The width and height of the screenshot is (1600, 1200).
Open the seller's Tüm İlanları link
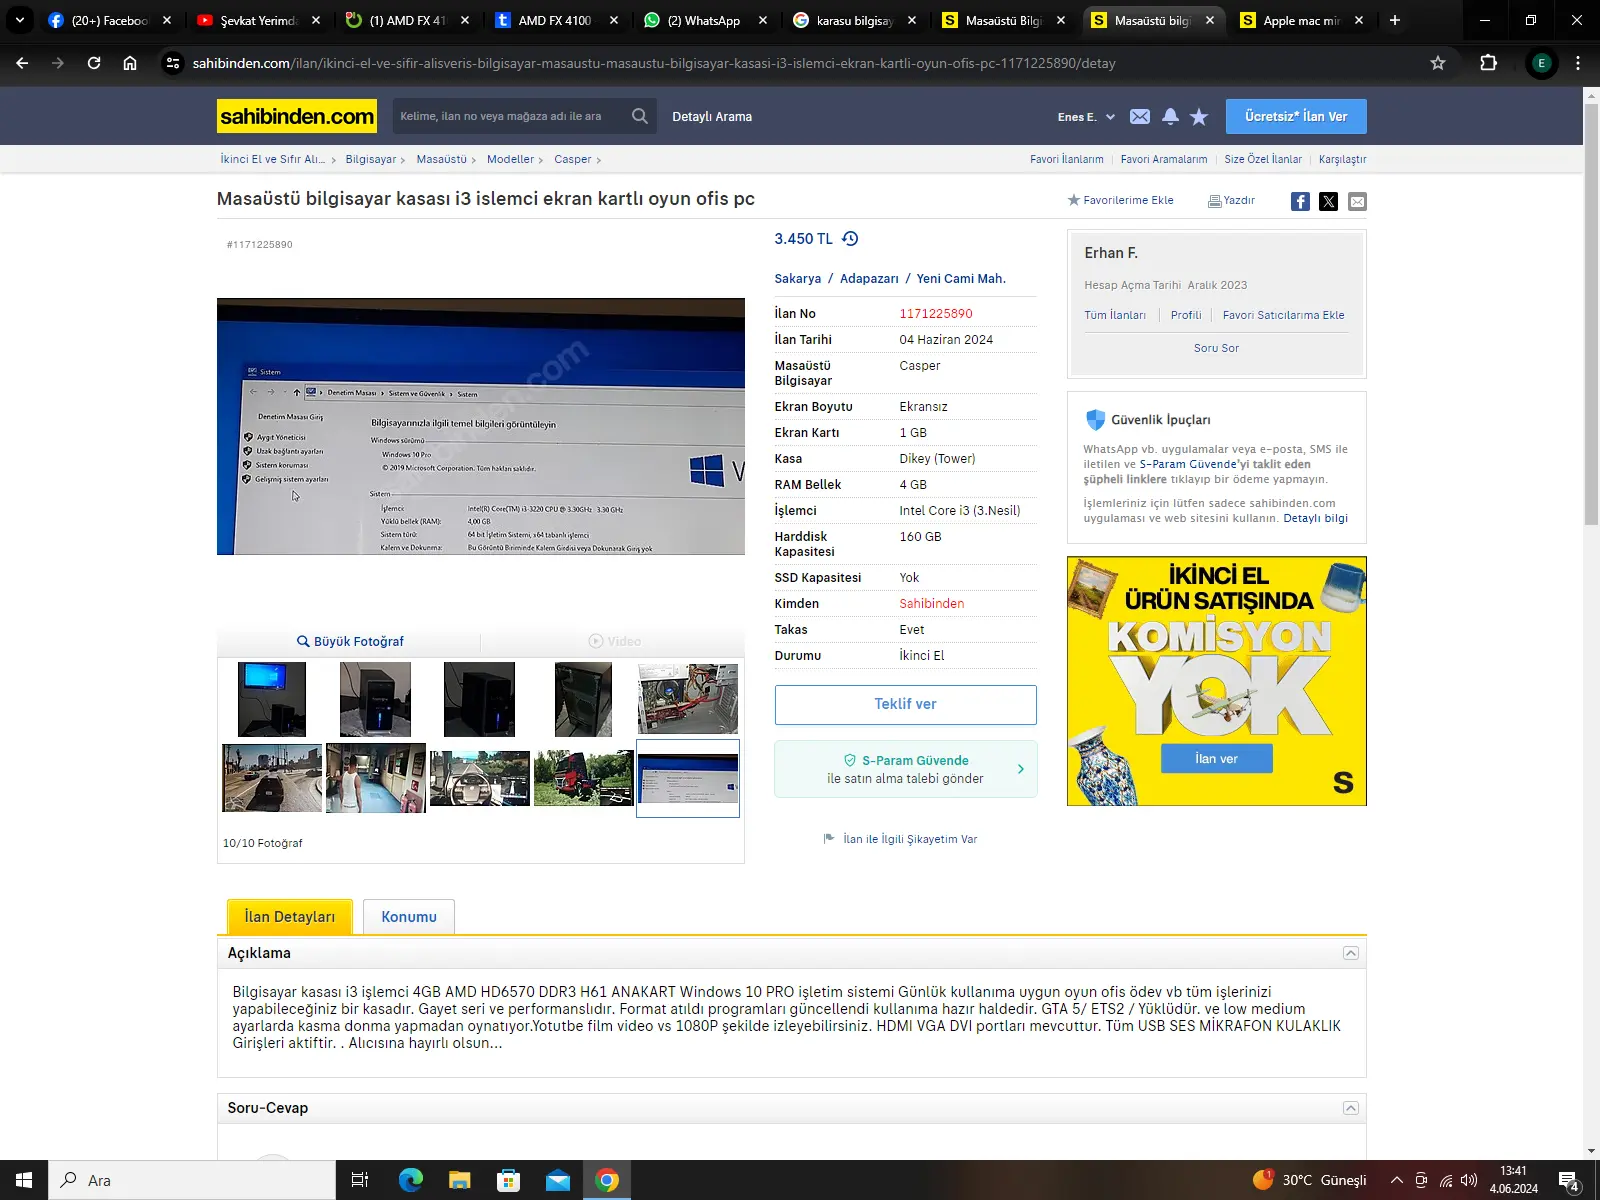(1115, 315)
